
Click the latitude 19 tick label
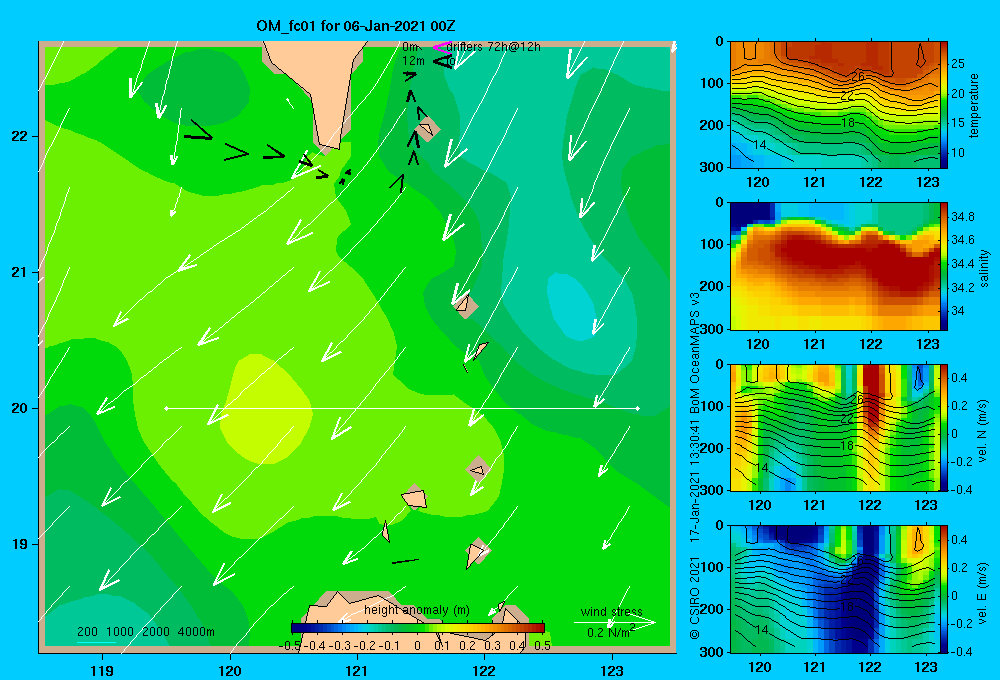19,544
